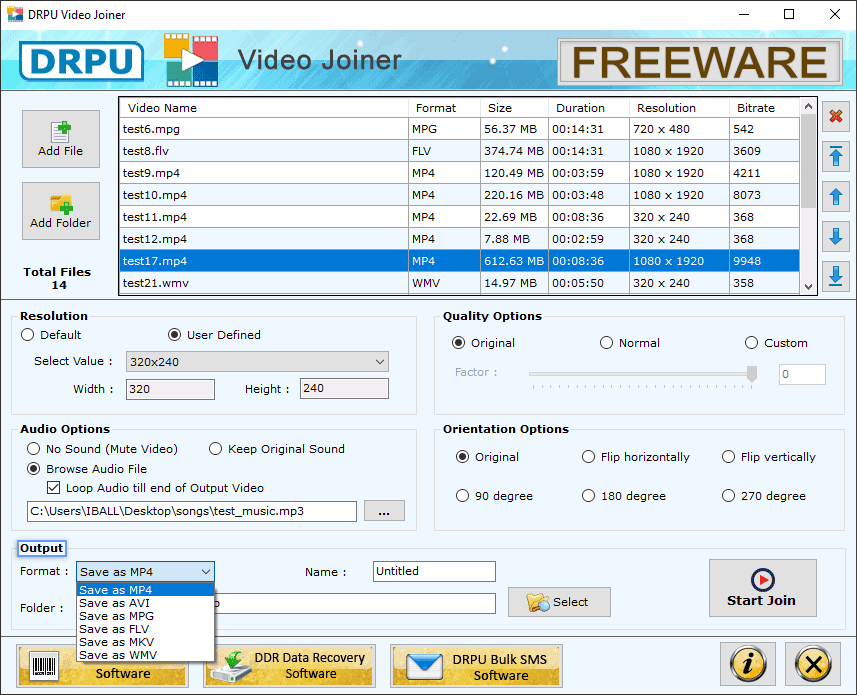Image resolution: width=857 pixels, height=695 pixels.
Task: Click the Duration column header
Action: tap(589, 108)
